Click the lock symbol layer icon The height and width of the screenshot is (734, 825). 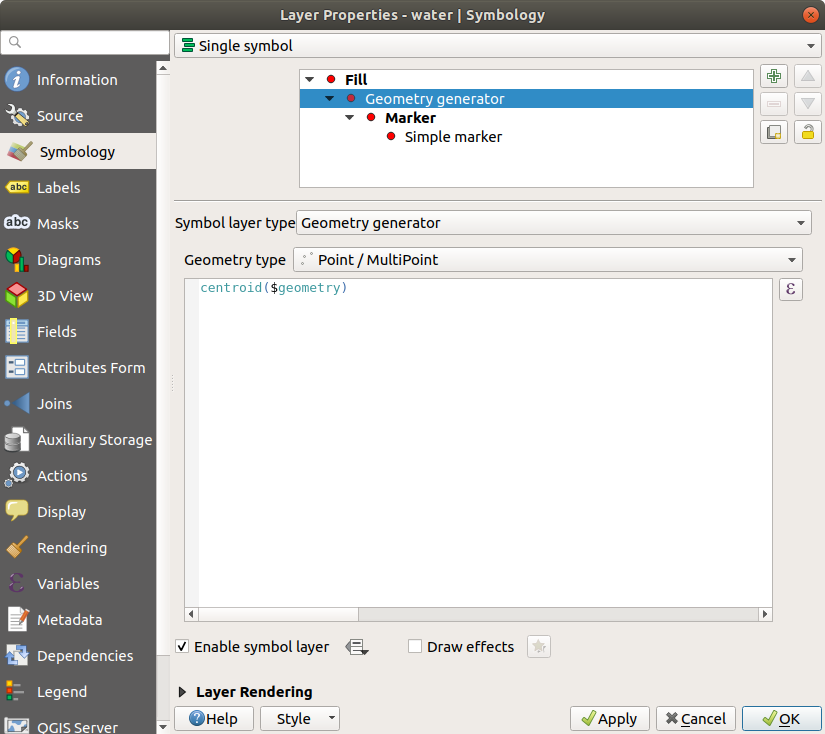pyautogui.click(x=807, y=131)
